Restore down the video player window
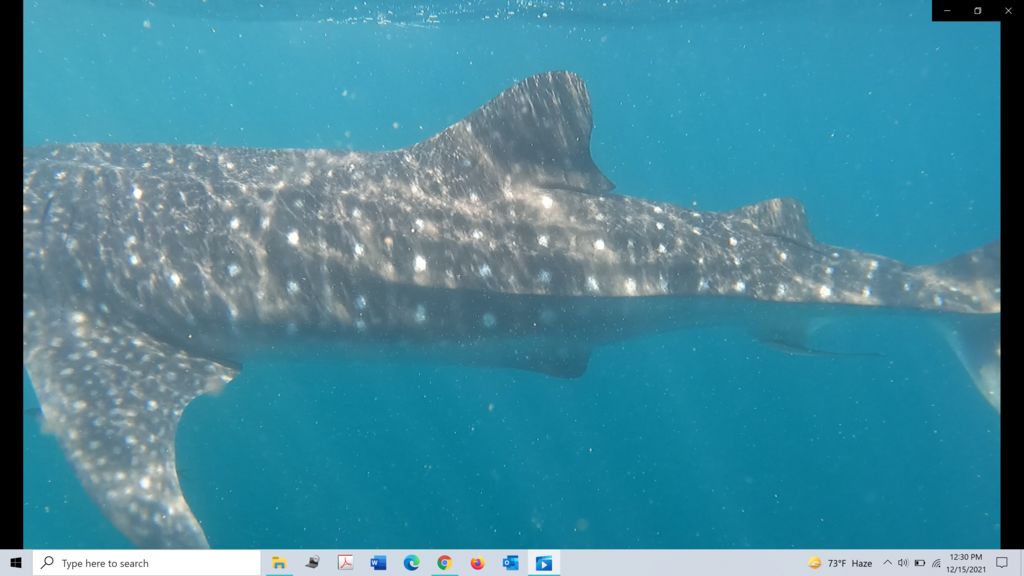The image size is (1024, 576). 977,10
